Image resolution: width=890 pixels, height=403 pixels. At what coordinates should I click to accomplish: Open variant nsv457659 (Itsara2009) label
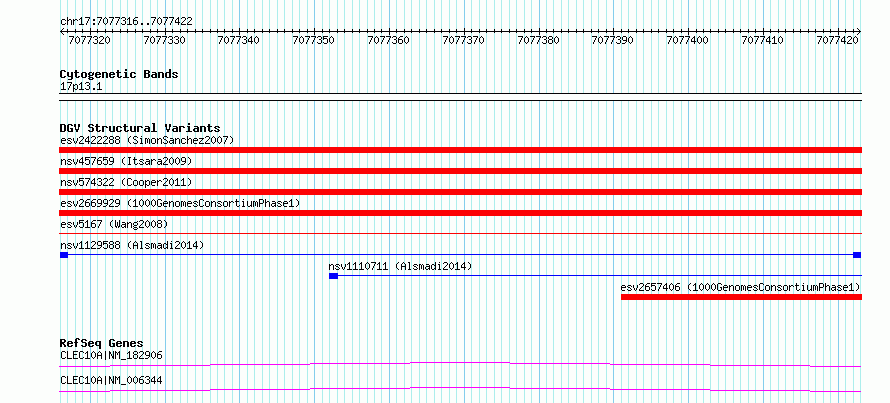[126, 161]
